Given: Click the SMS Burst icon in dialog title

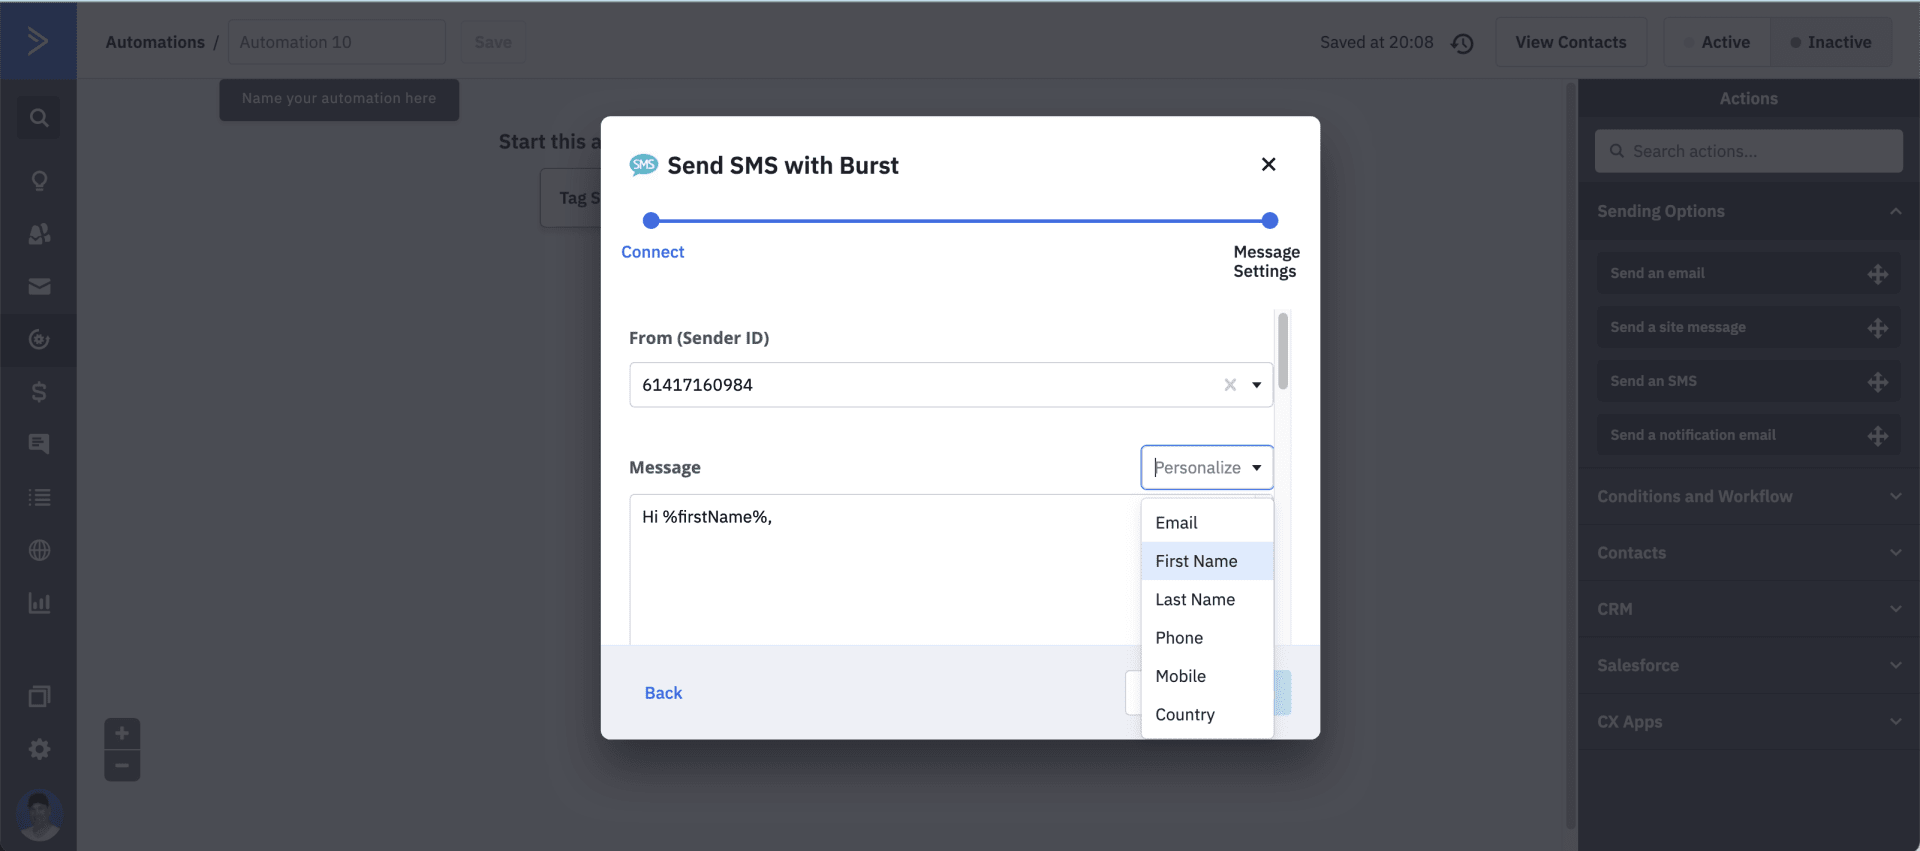Looking at the screenshot, I should click(x=643, y=165).
